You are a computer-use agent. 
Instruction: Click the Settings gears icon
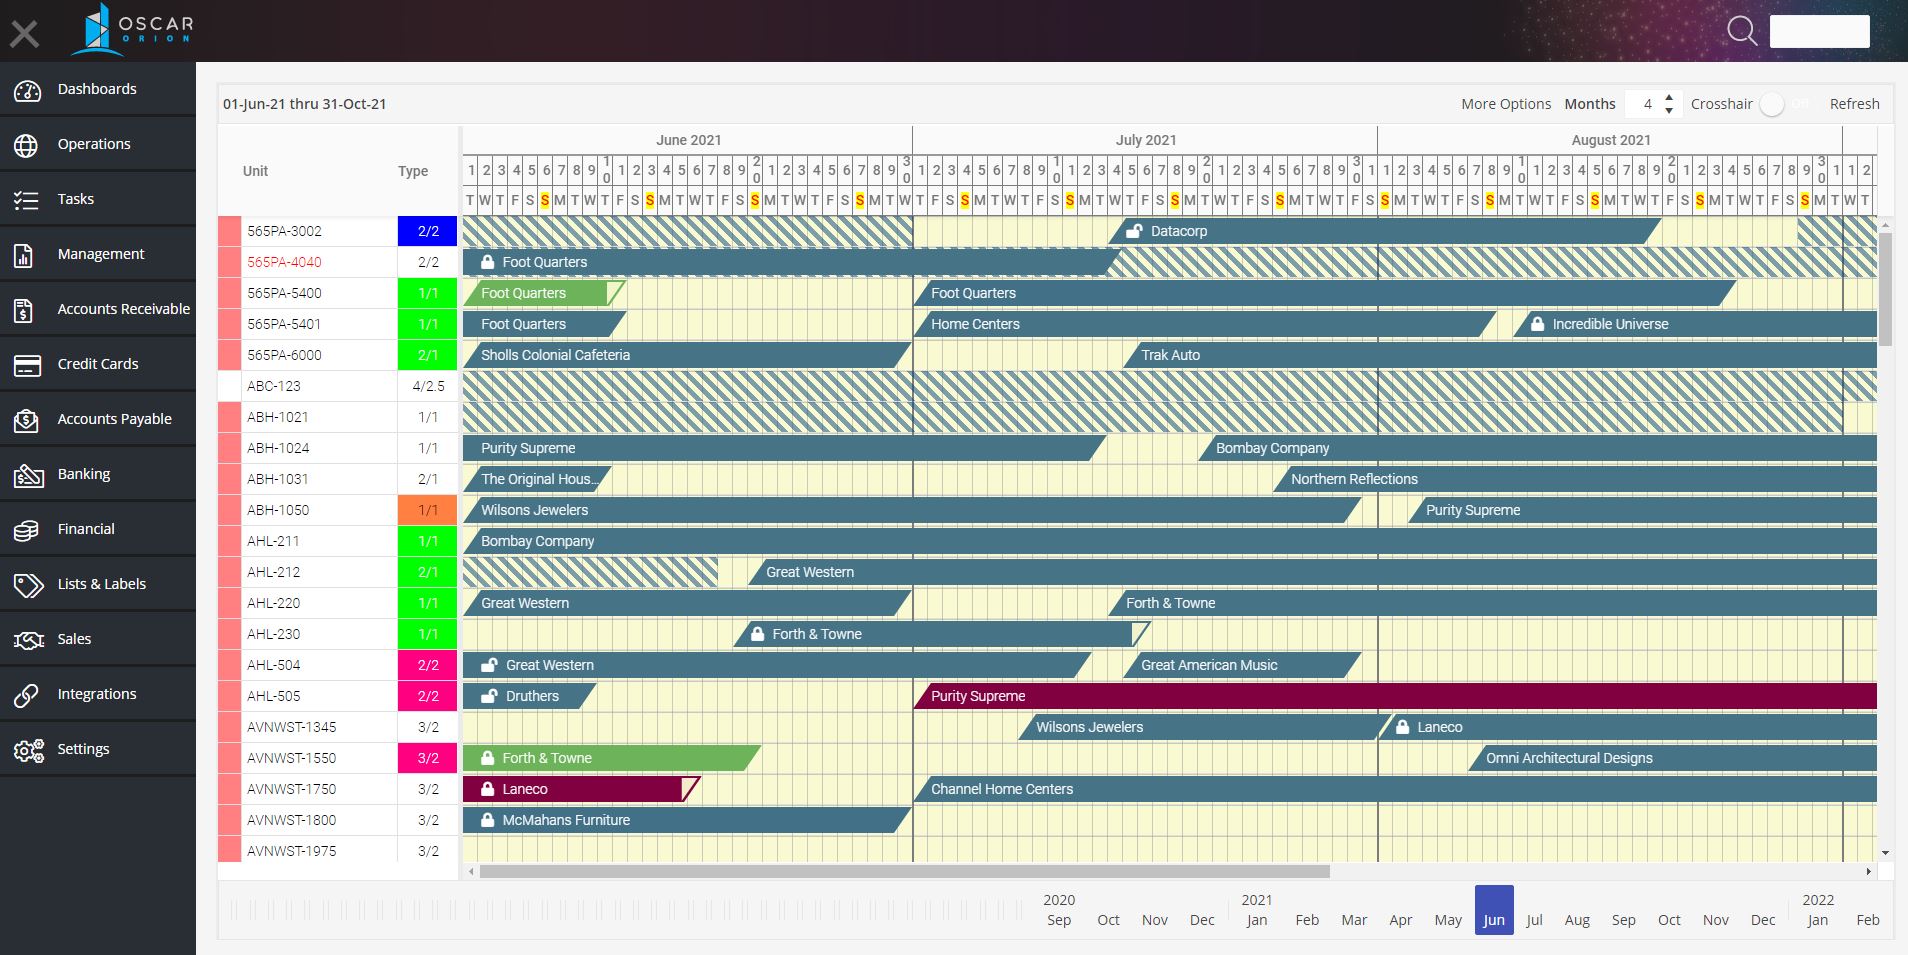pos(27,750)
